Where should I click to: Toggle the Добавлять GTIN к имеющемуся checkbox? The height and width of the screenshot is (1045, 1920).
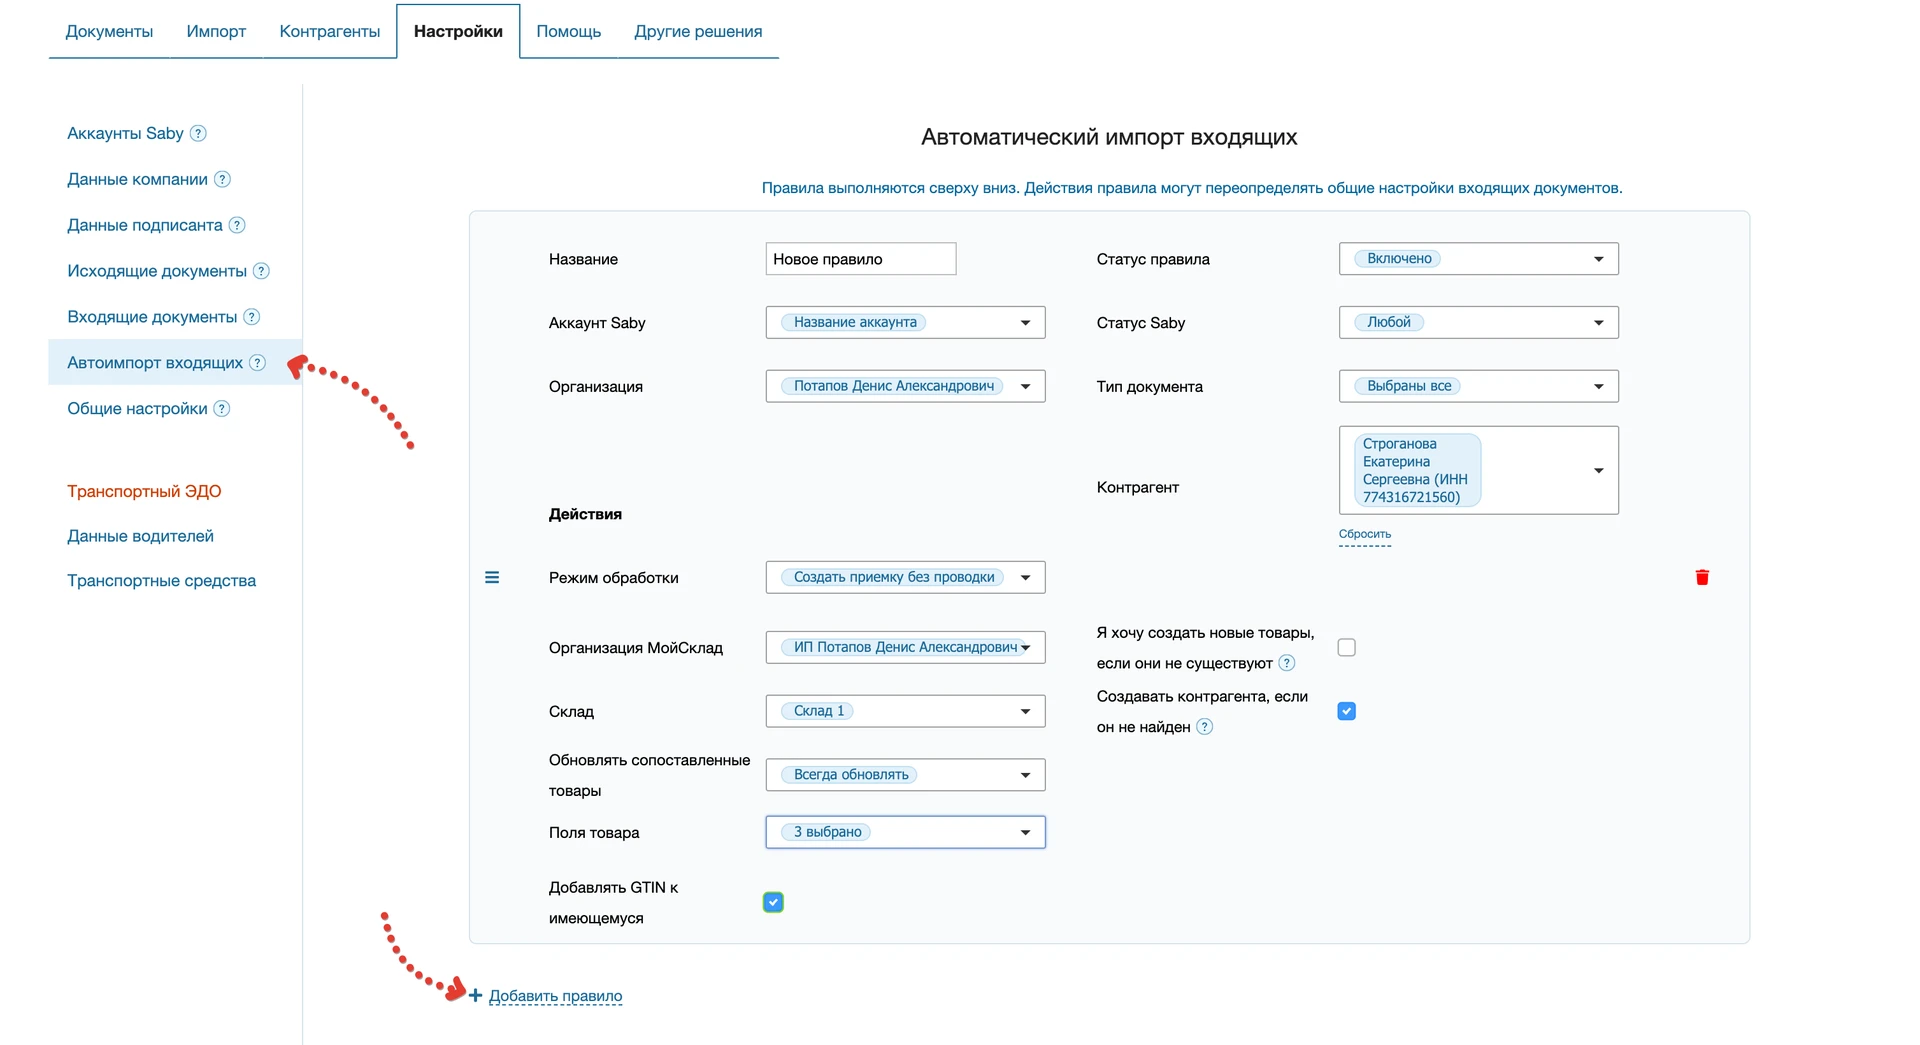[773, 902]
